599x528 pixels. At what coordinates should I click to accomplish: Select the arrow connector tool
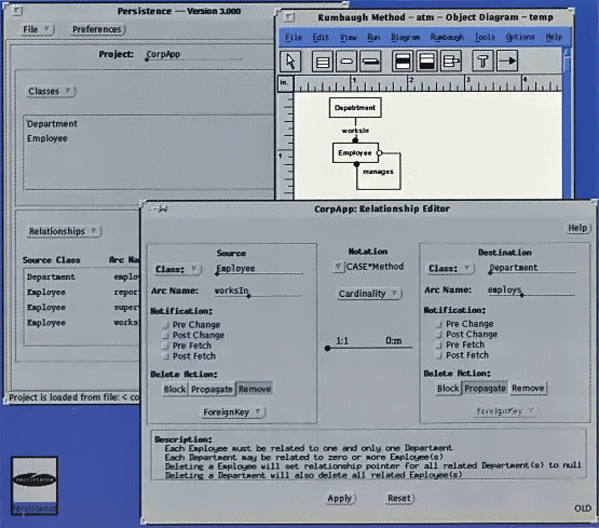click(507, 61)
